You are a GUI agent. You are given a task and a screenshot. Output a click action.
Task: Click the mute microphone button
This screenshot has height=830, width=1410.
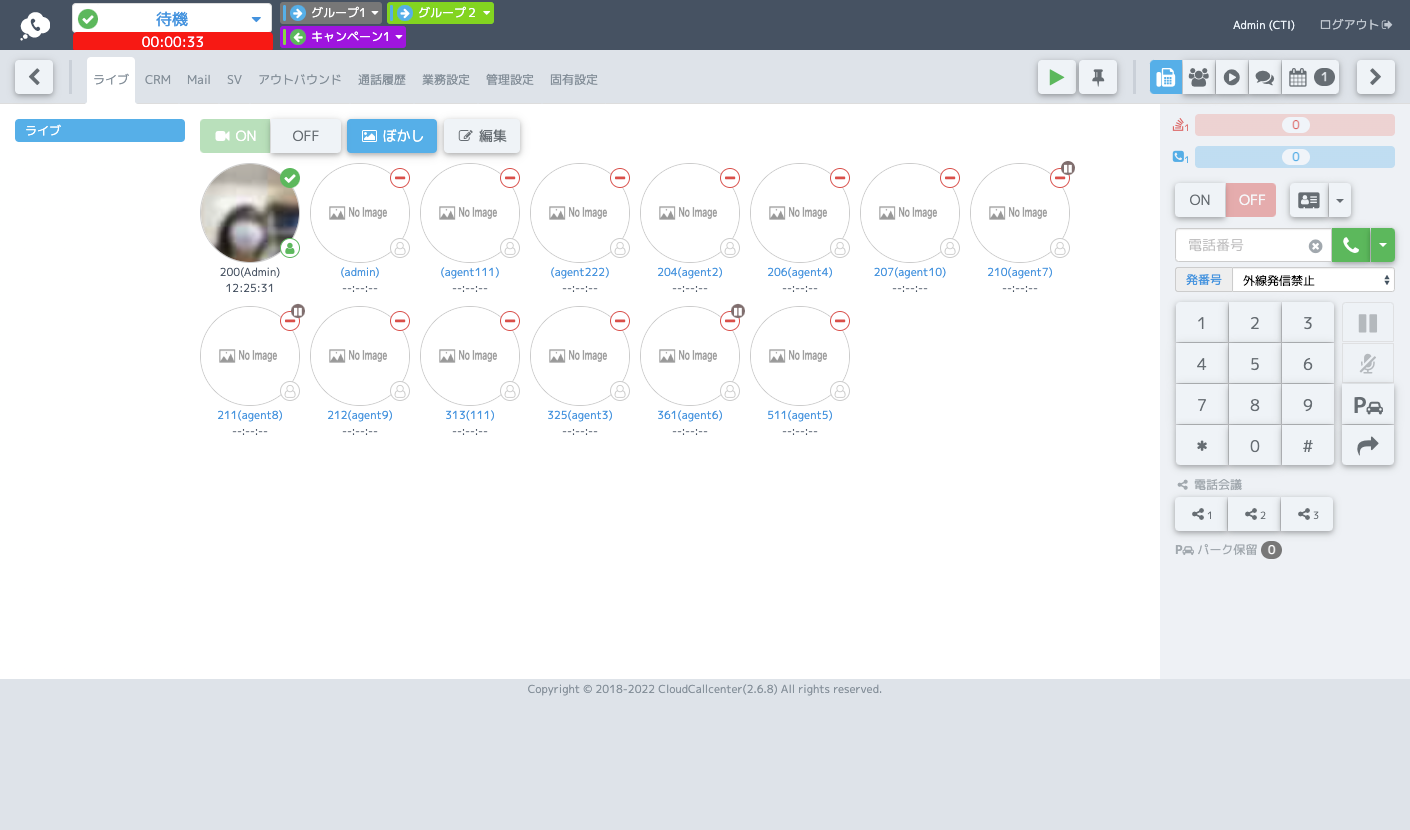click(x=1368, y=364)
